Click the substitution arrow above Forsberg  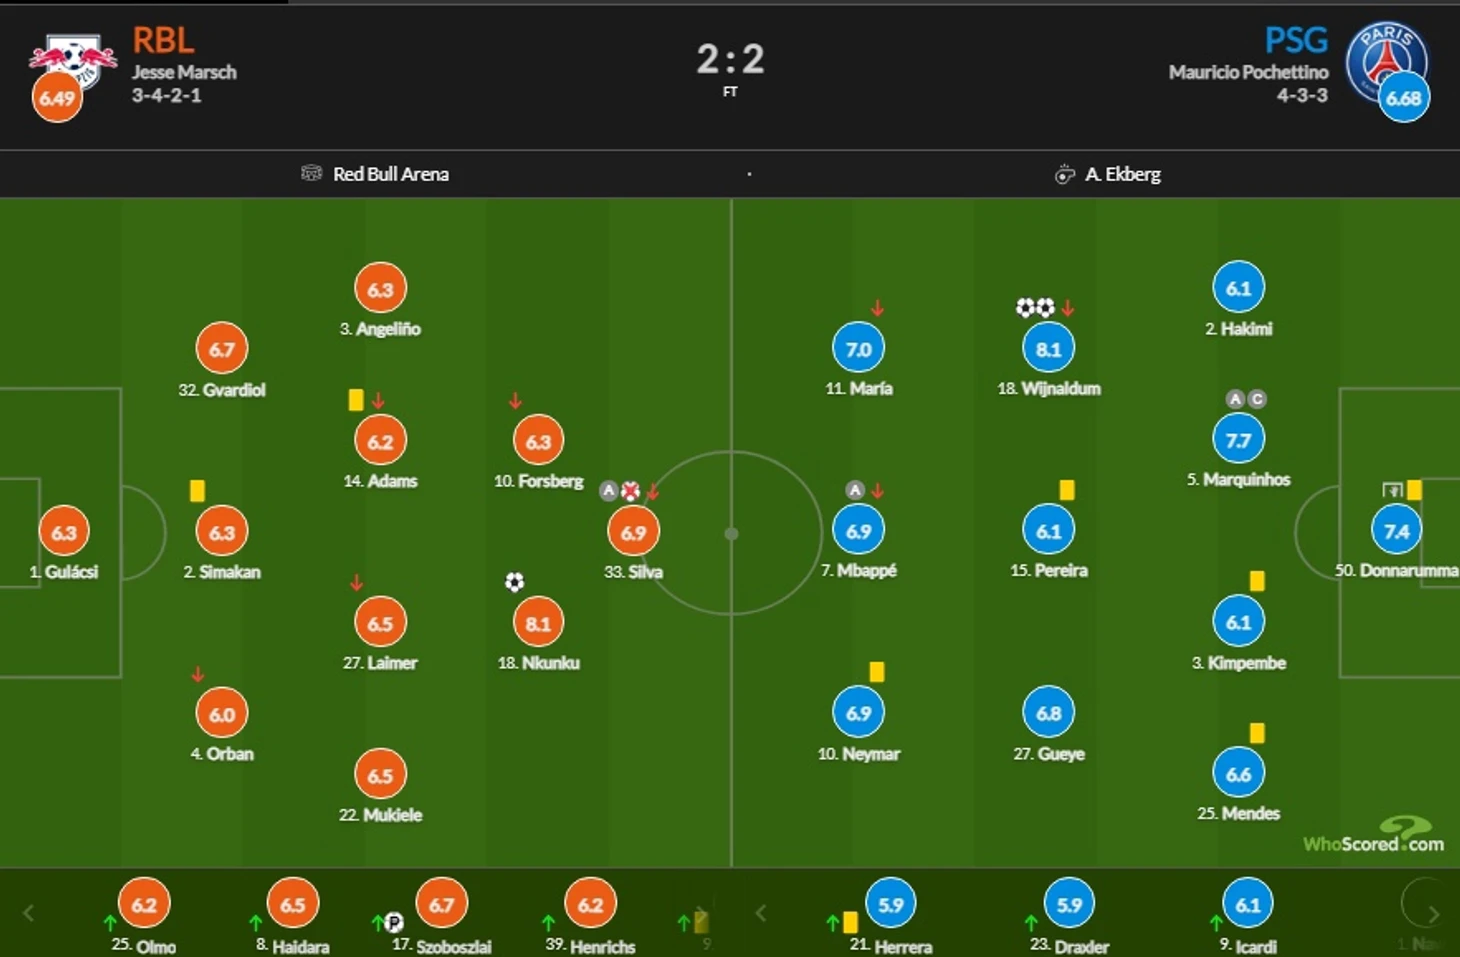[515, 401]
